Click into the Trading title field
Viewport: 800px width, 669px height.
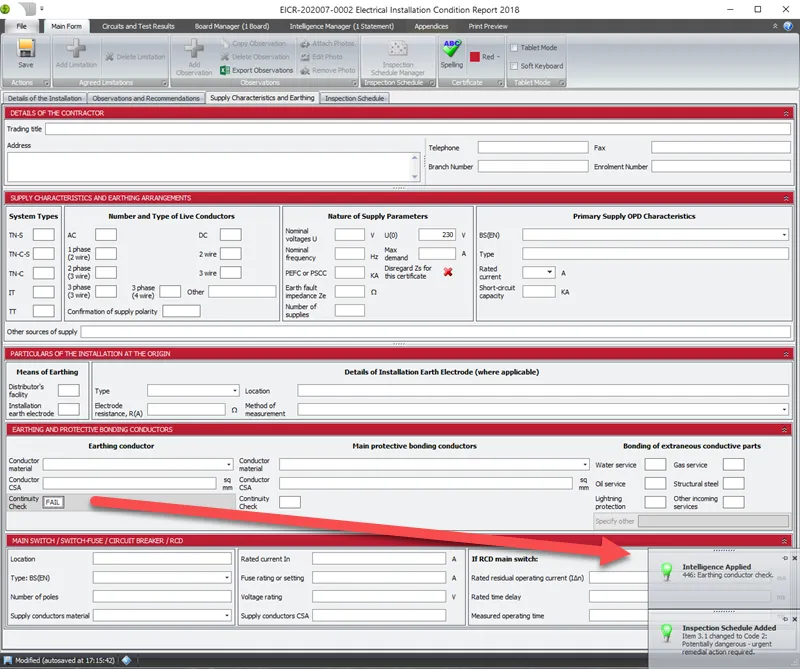(417, 129)
